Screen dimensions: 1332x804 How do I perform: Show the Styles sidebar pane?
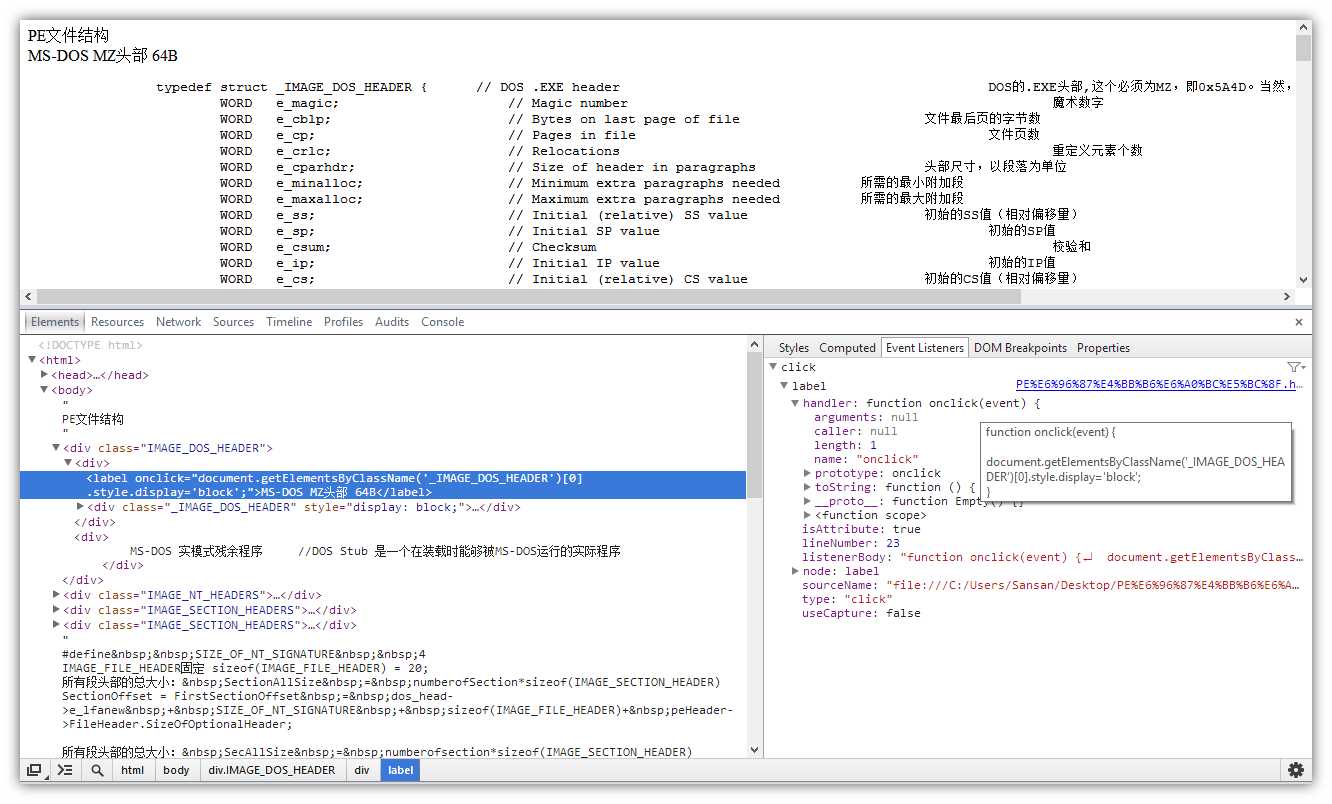coord(794,348)
